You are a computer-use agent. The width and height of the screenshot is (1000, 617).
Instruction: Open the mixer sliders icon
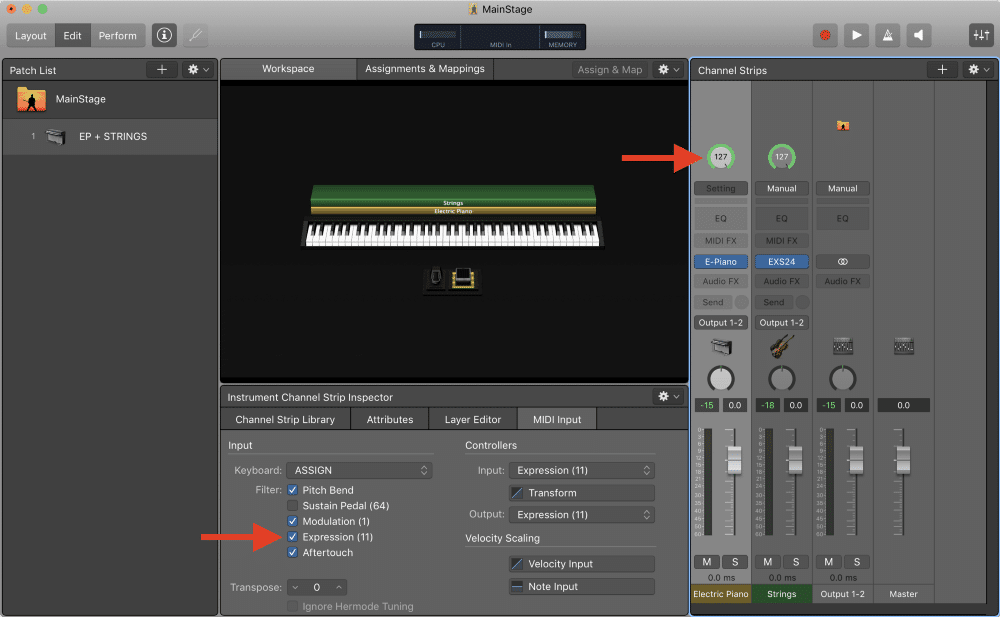980,35
